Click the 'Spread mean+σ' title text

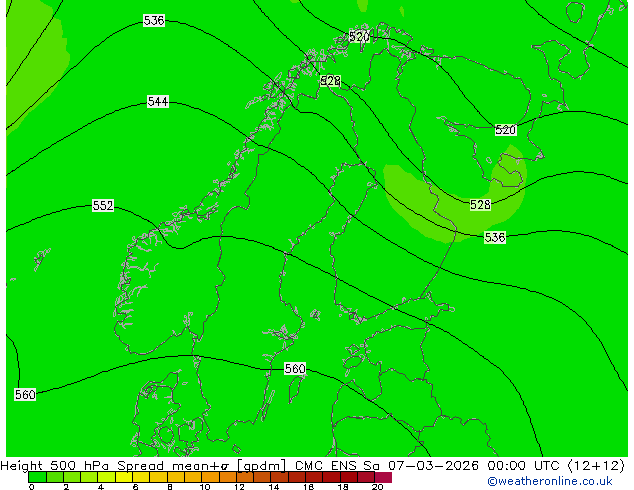(173, 466)
